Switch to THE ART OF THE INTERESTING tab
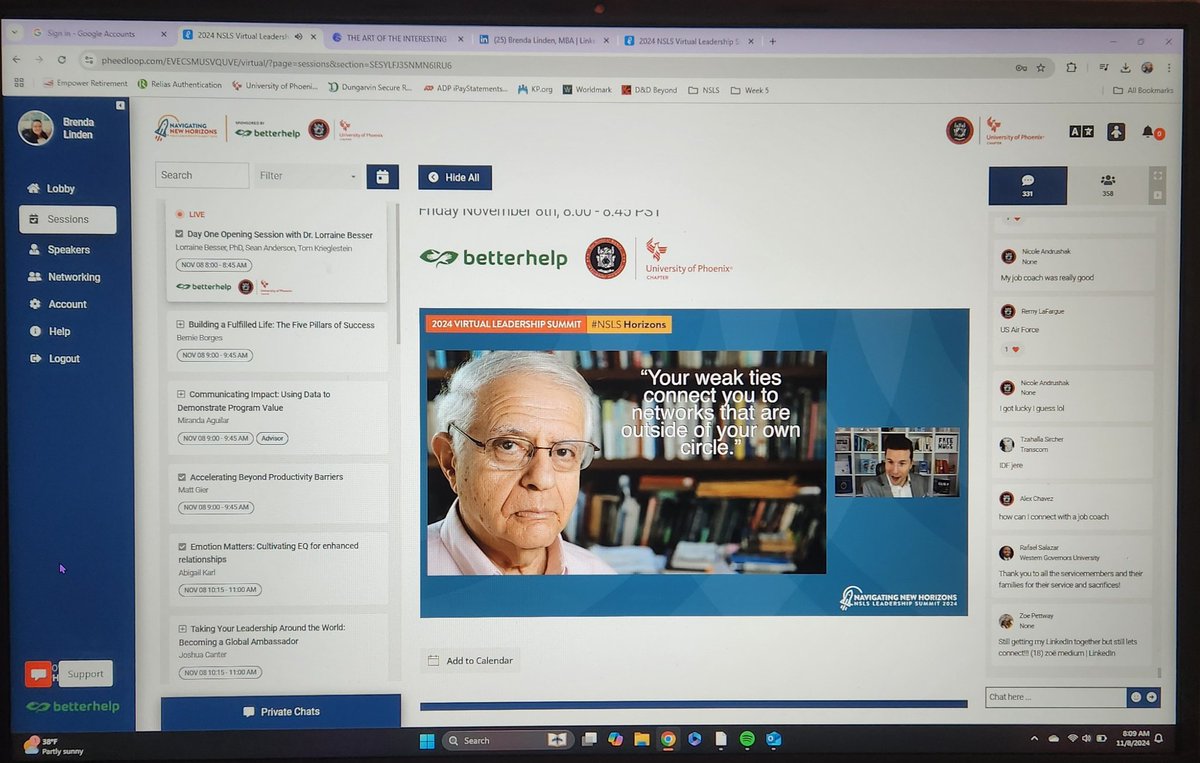The width and height of the screenshot is (1200, 763). (397, 39)
